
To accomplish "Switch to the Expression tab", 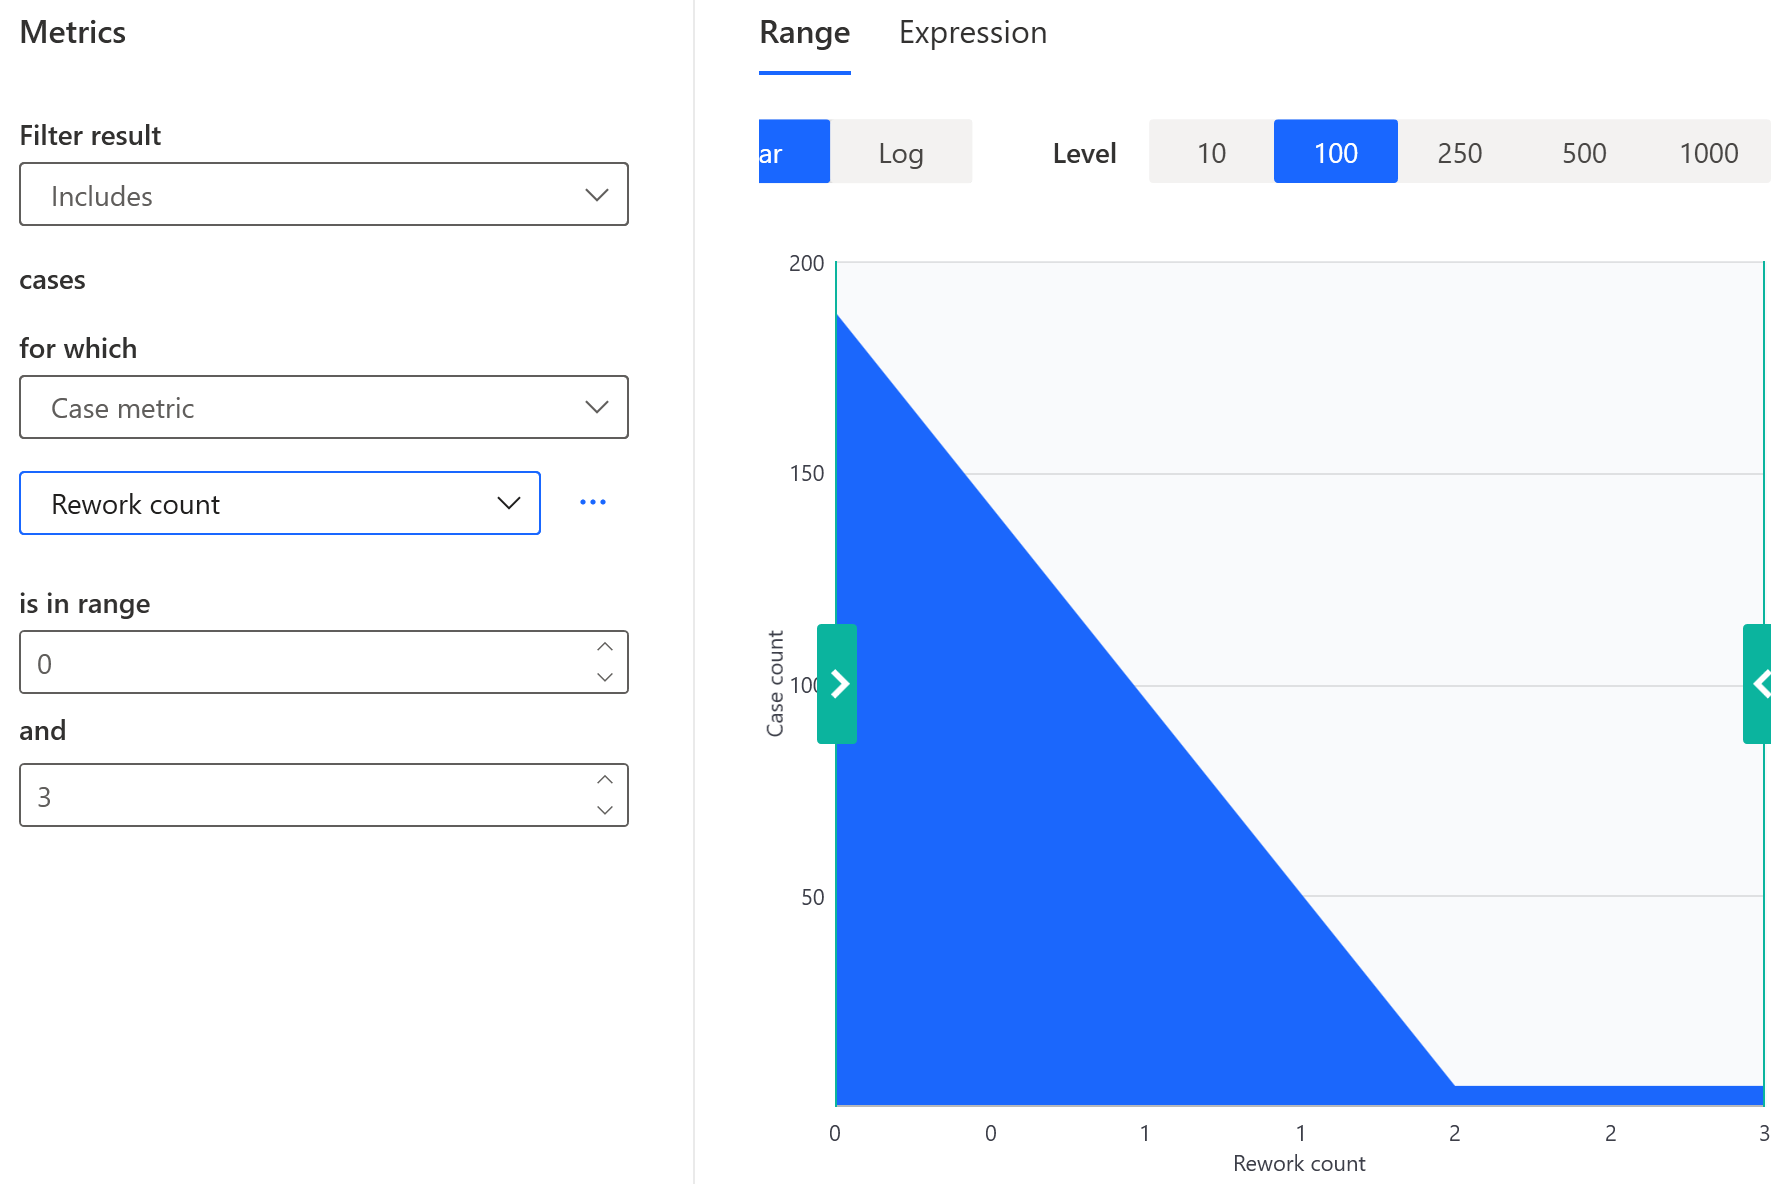I will [x=971, y=32].
